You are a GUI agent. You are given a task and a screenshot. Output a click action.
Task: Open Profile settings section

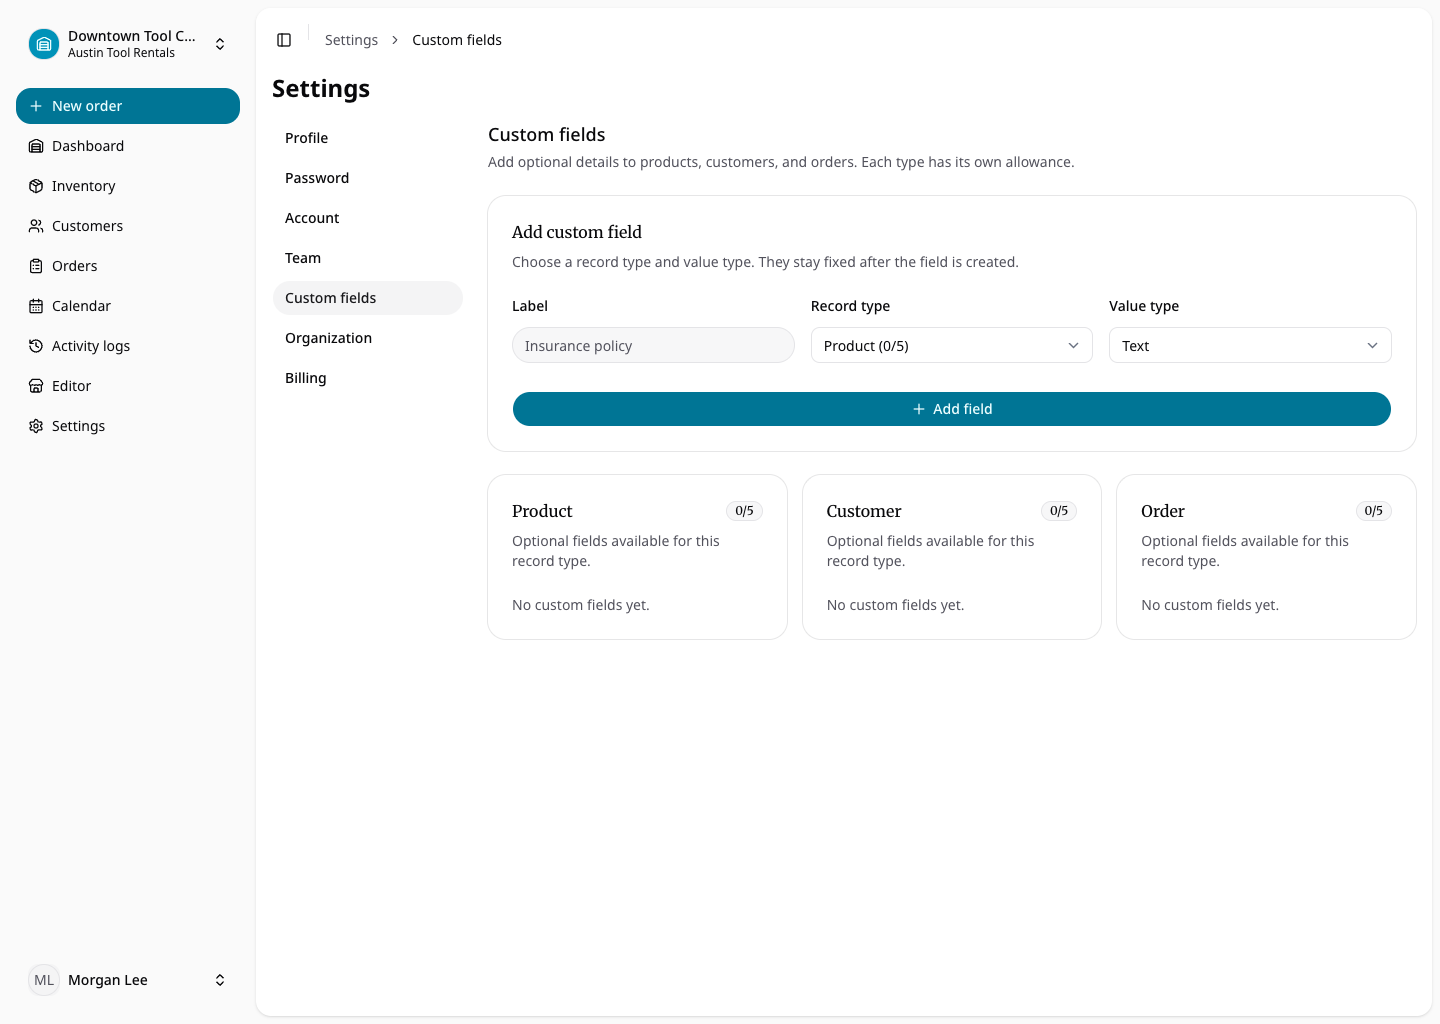pos(368,138)
